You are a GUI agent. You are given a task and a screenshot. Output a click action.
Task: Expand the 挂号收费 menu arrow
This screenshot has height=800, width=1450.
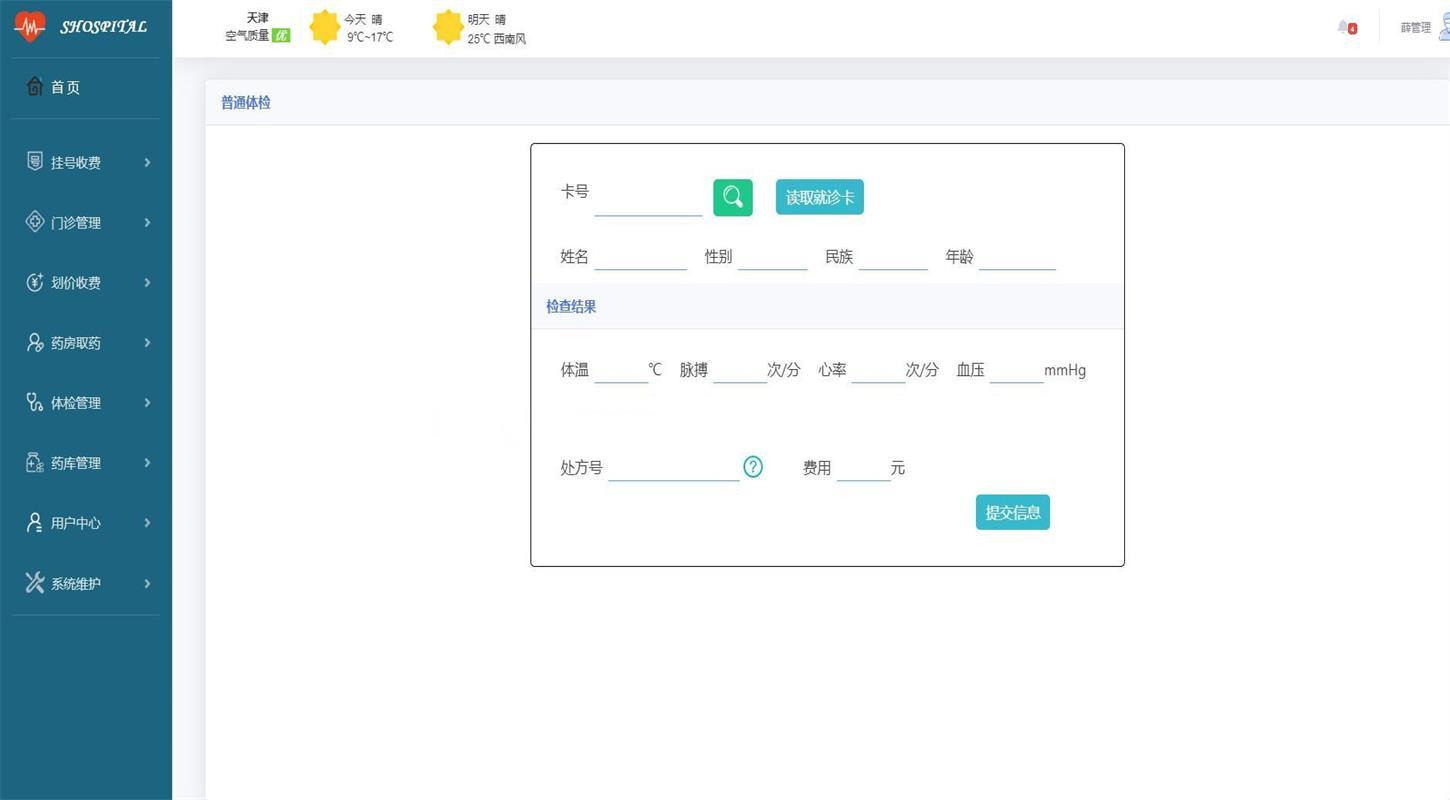[147, 162]
